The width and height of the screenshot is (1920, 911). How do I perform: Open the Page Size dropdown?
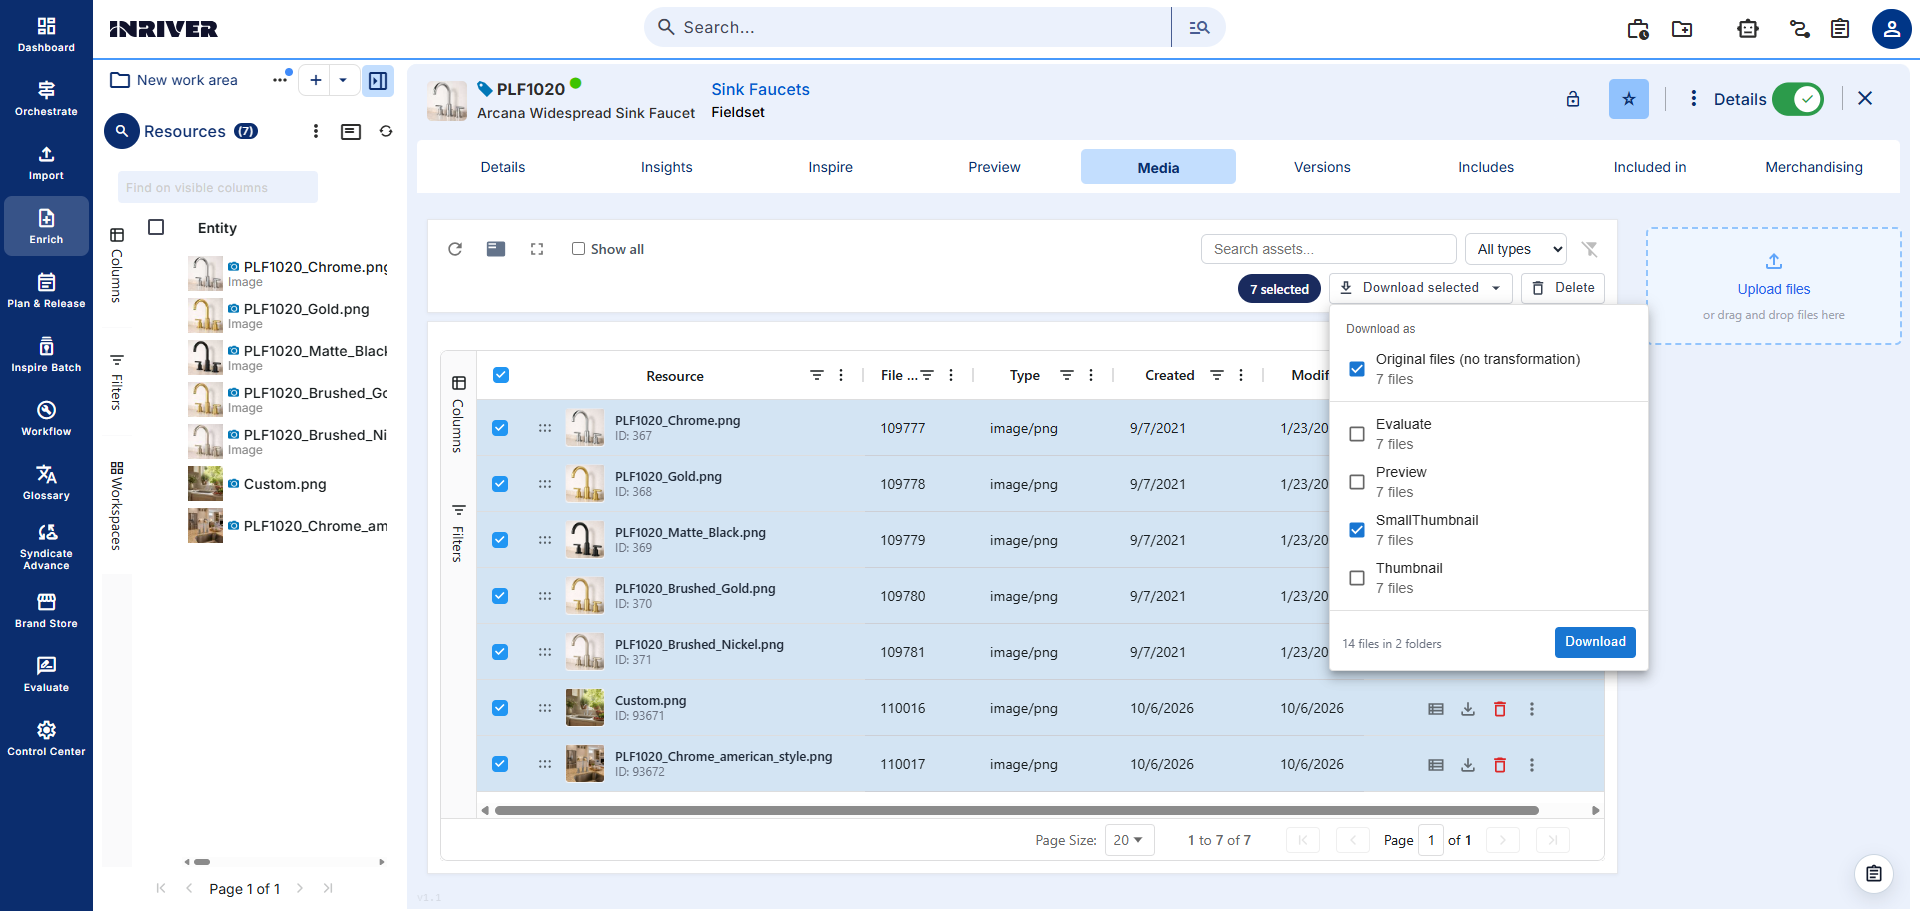(1130, 840)
